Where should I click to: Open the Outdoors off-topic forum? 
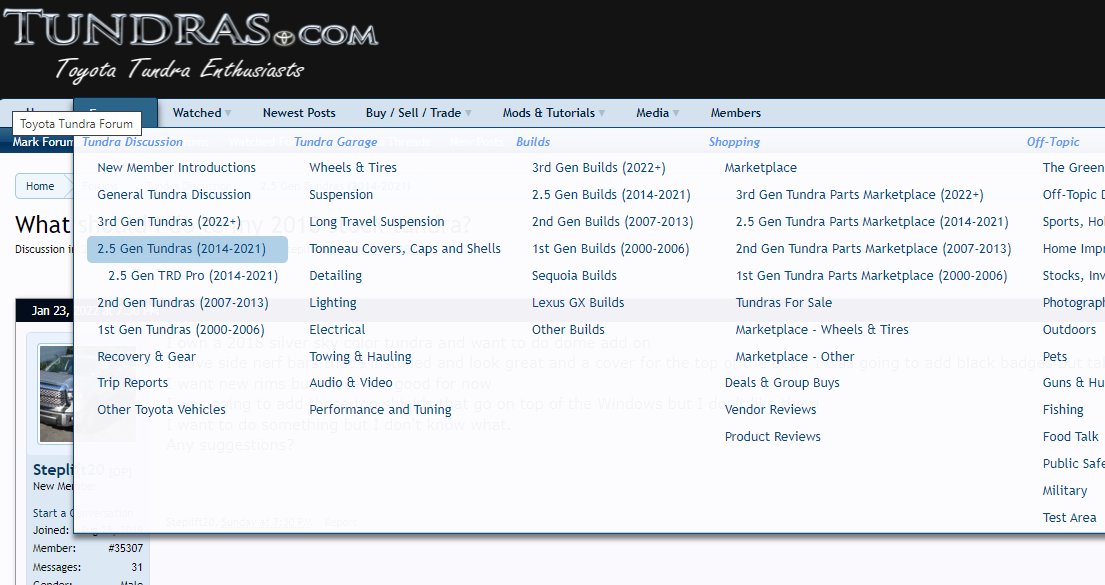1069,329
